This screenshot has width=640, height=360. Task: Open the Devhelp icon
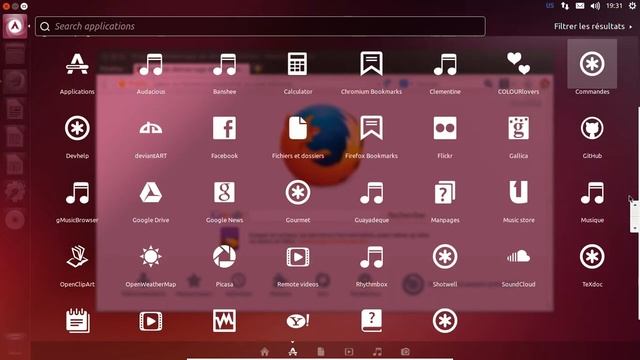[x=77, y=128]
